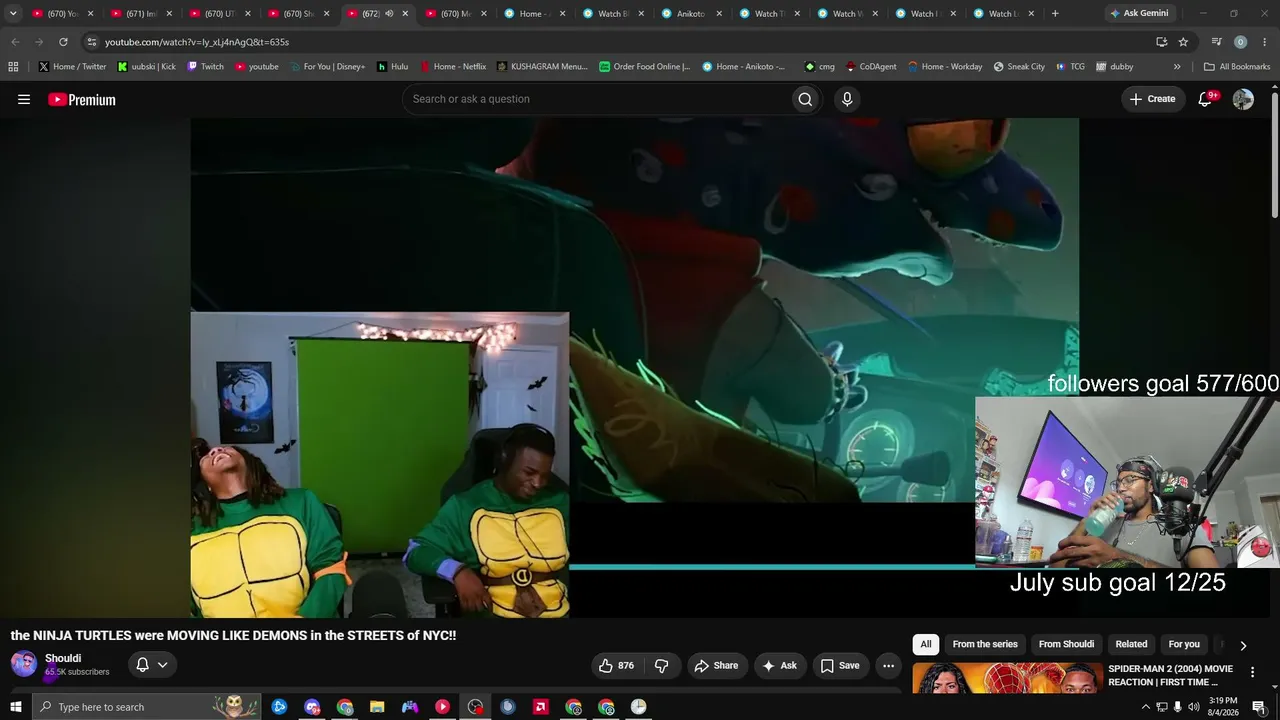1280x720 pixels.
Task: Open the Chrome profile button
Action: point(1240,42)
